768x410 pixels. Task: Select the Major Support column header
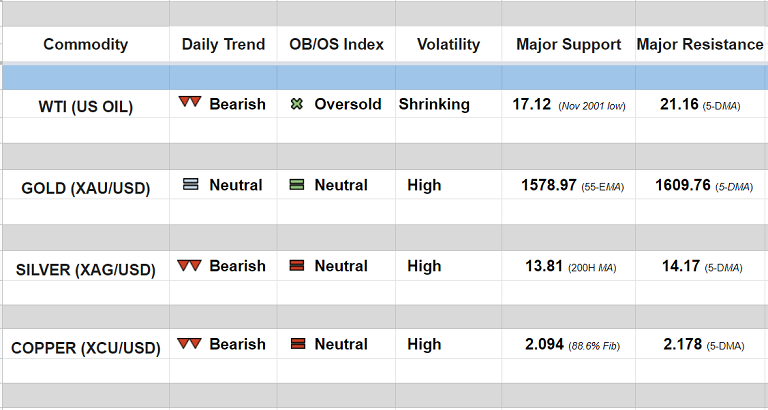pyautogui.click(x=568, y=45)
